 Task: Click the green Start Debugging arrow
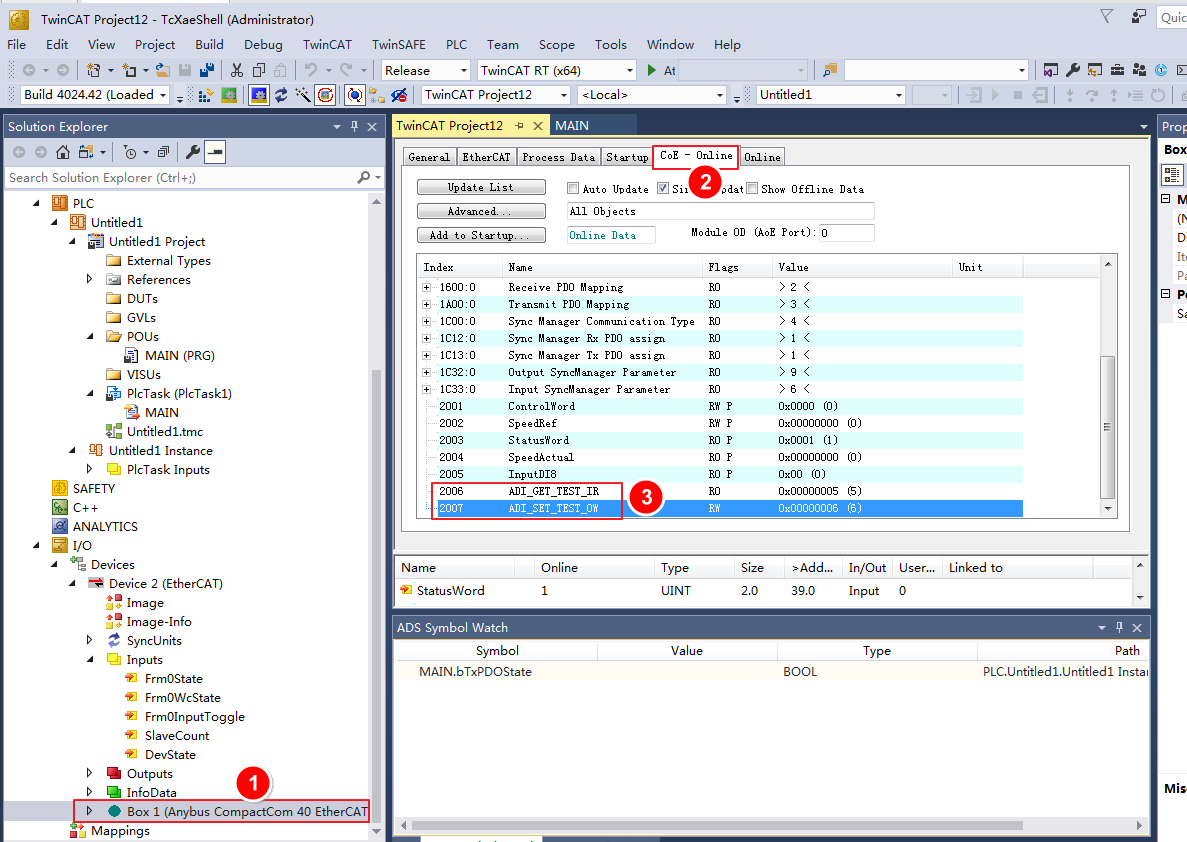pos(652,70)
